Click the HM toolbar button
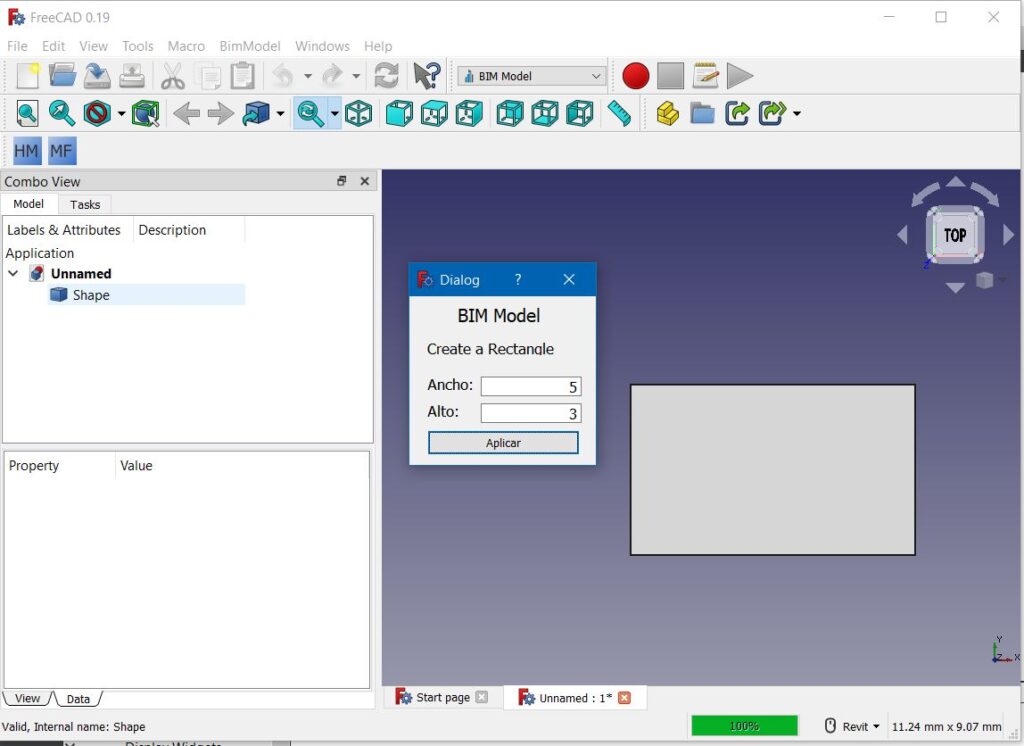 pos(27,152)
